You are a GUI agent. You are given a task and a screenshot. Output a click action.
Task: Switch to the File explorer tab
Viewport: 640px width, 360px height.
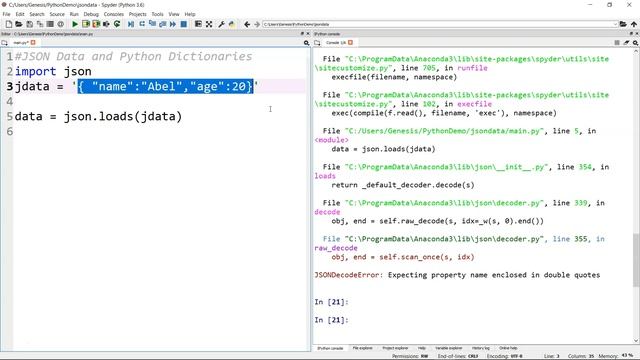pyautogui.click(x=362, y=348)
